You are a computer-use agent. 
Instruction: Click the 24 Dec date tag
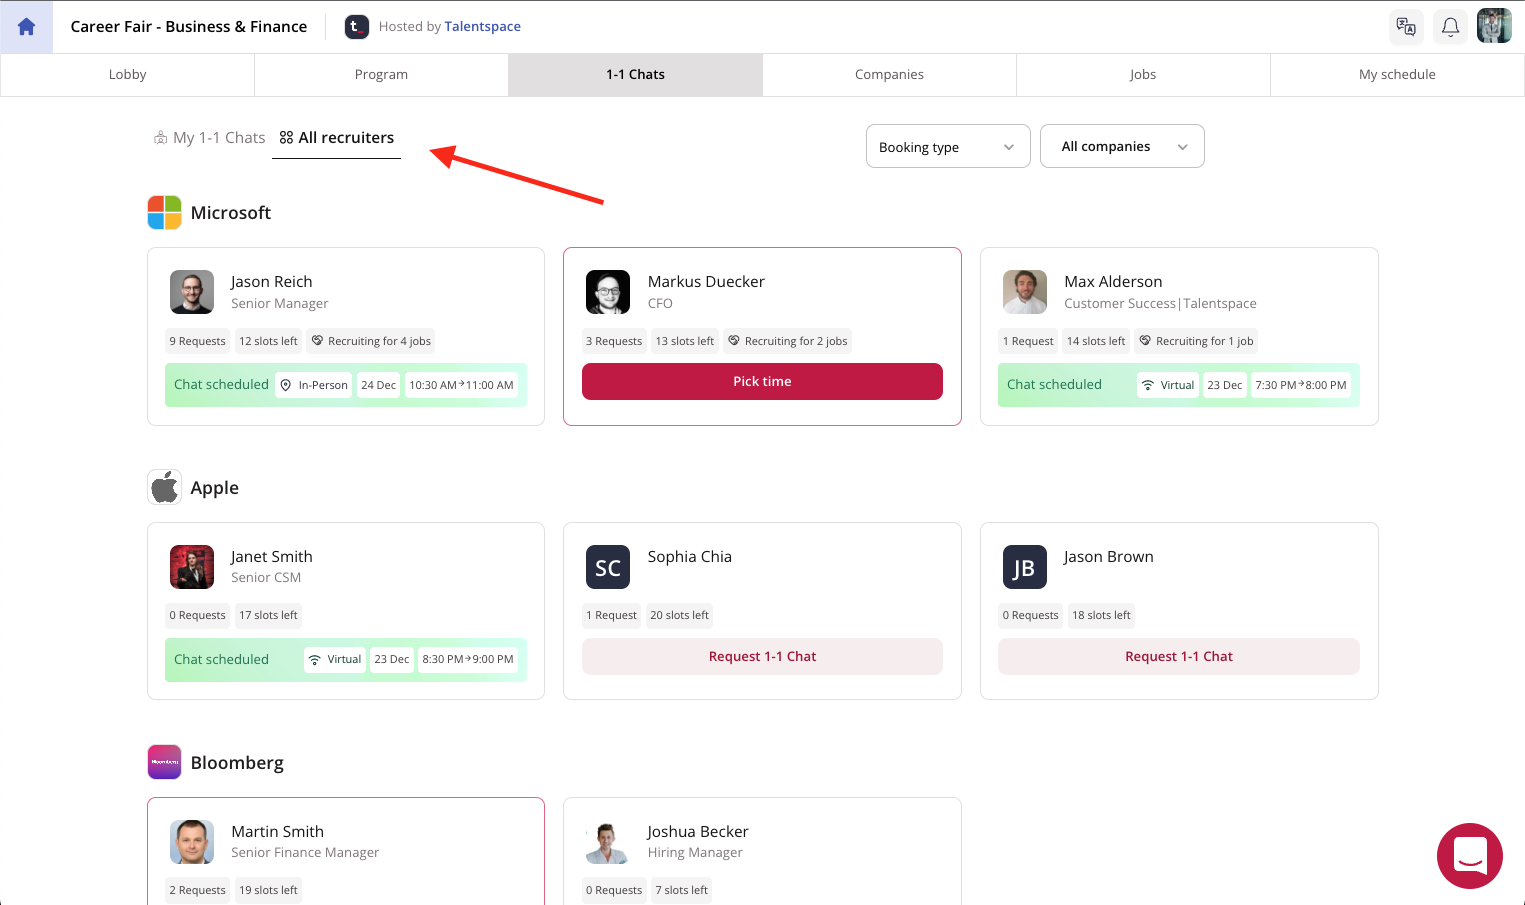tap(378, 385)
